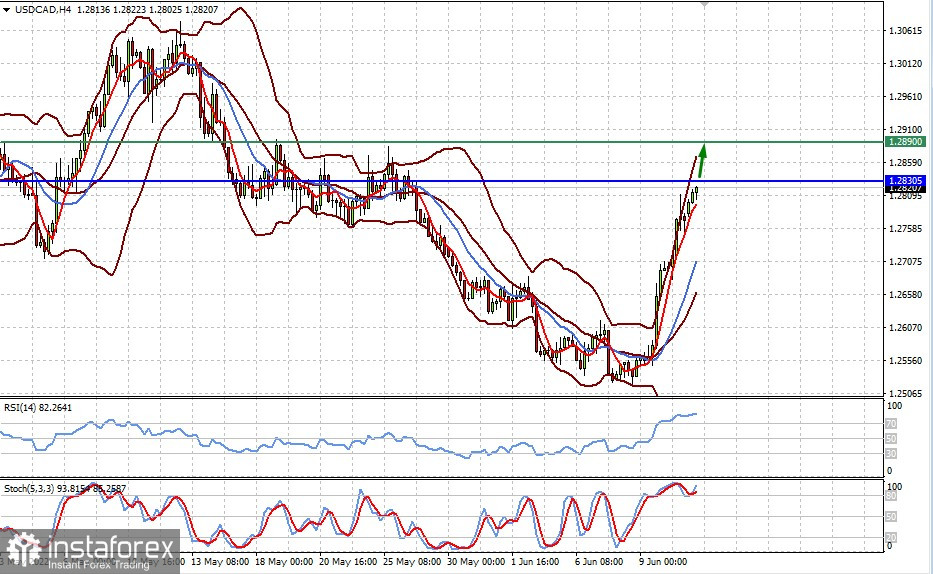
Task: Click the 1.27075 price scale label
Action: point(905,262)
